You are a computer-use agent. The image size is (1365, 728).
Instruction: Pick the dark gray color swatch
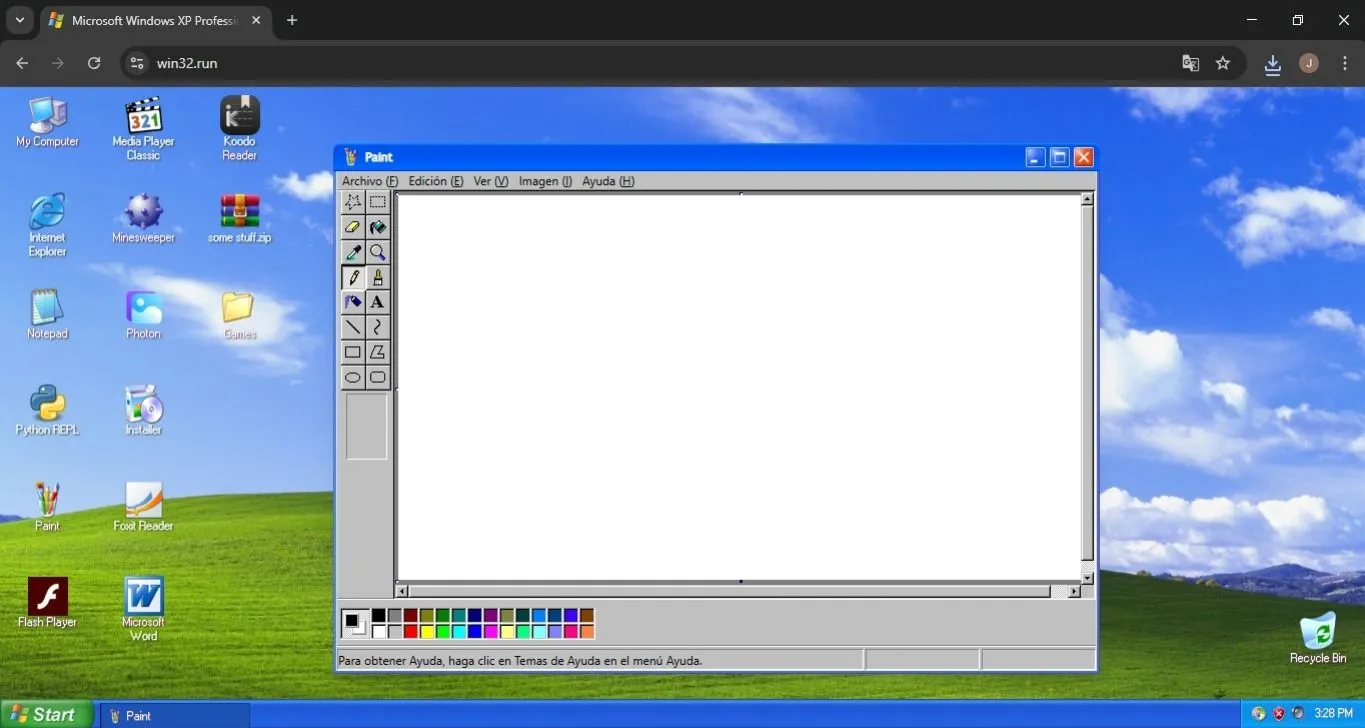(x=395, y=615)
